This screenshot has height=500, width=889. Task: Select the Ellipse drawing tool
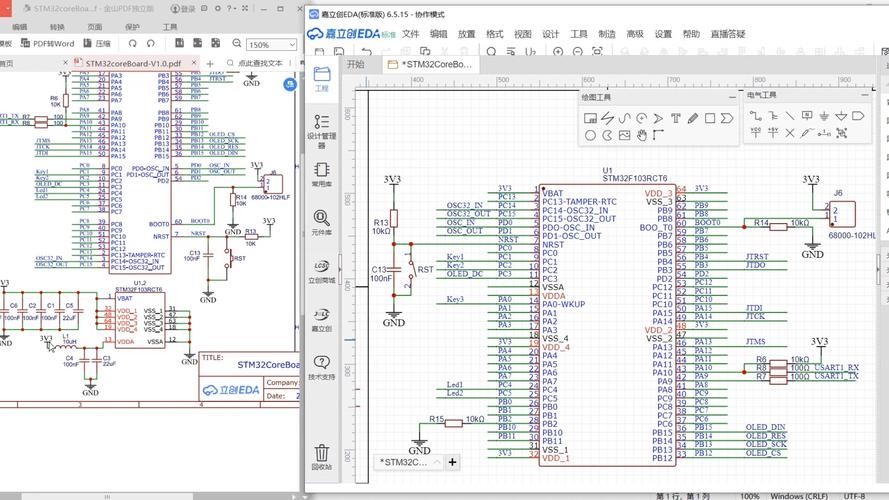coord(590,135)
